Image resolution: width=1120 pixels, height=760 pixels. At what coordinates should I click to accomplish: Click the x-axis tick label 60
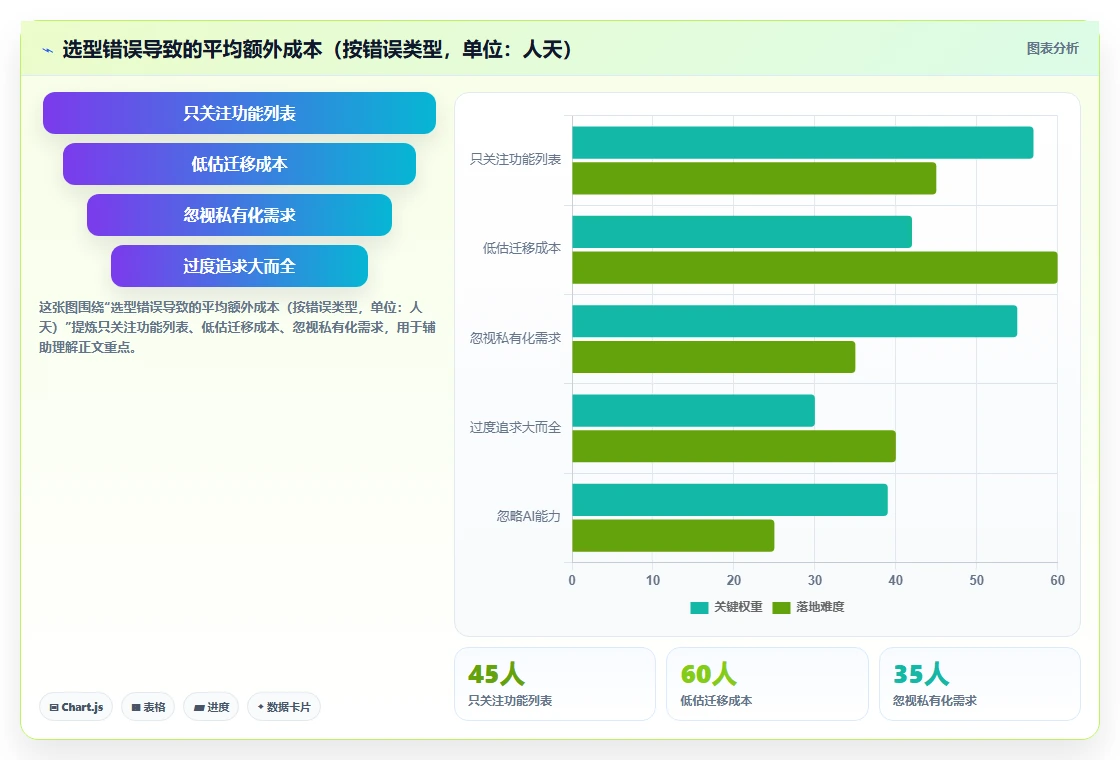point(1057,581)
